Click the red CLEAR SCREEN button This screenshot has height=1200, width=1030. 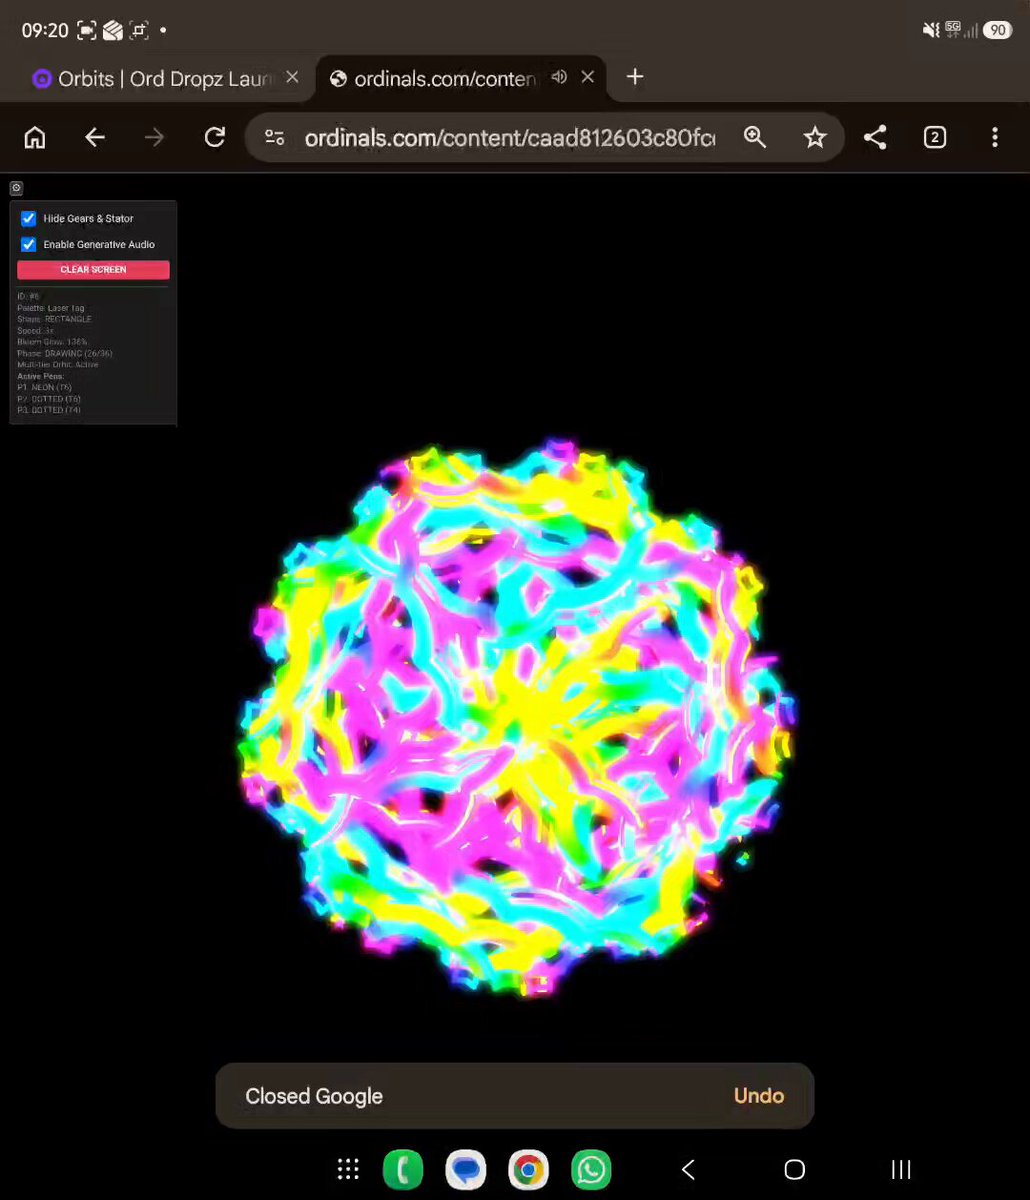(93, 270)
